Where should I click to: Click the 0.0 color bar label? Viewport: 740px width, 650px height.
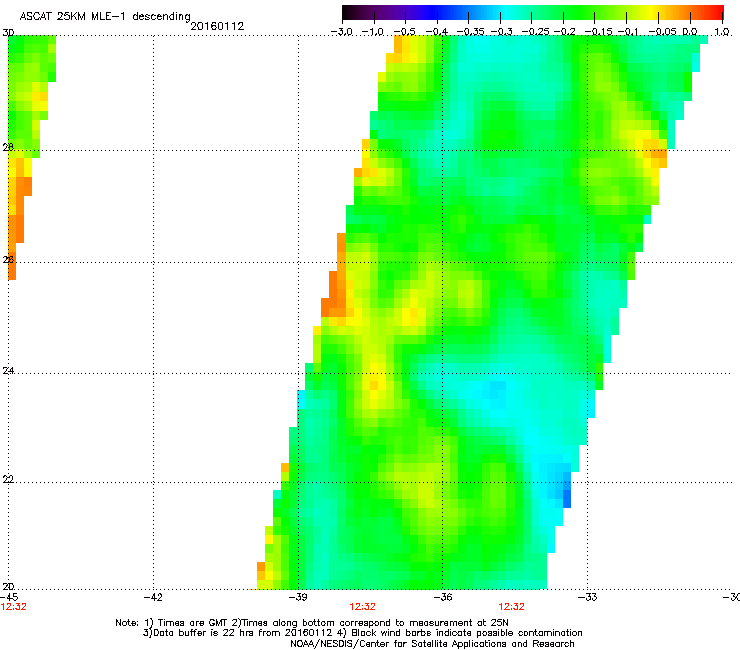pyautogui.click(x=690, y=32)
